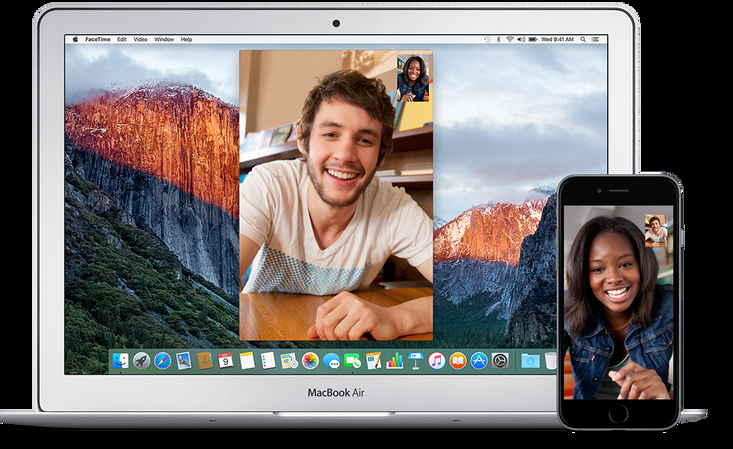Open the Edit menu
Viewport: 733px width, 449px height.
[x=122, y=39]
